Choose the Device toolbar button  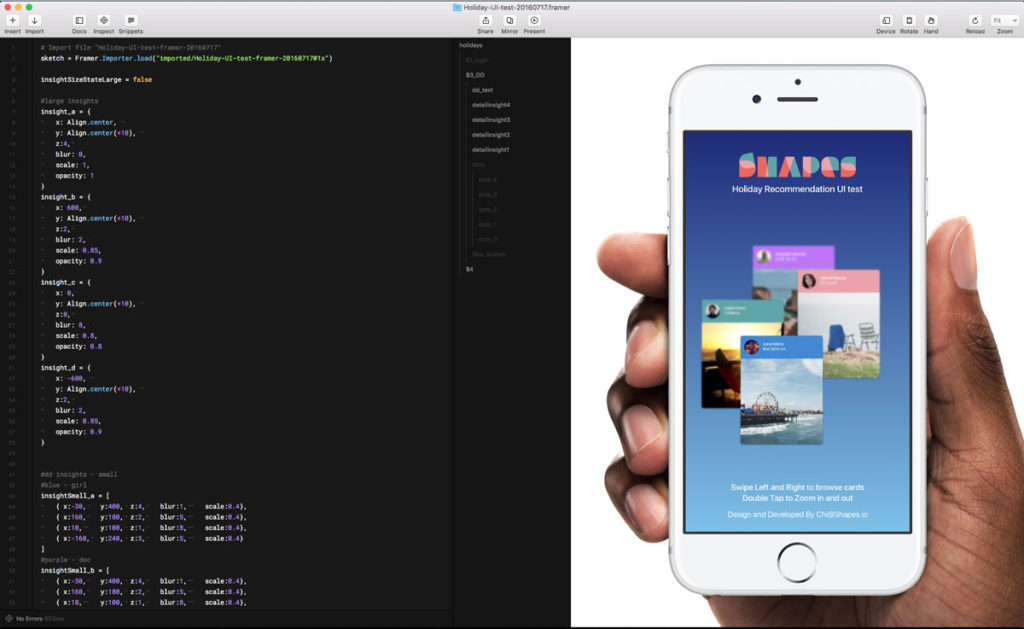coord(885,20)
